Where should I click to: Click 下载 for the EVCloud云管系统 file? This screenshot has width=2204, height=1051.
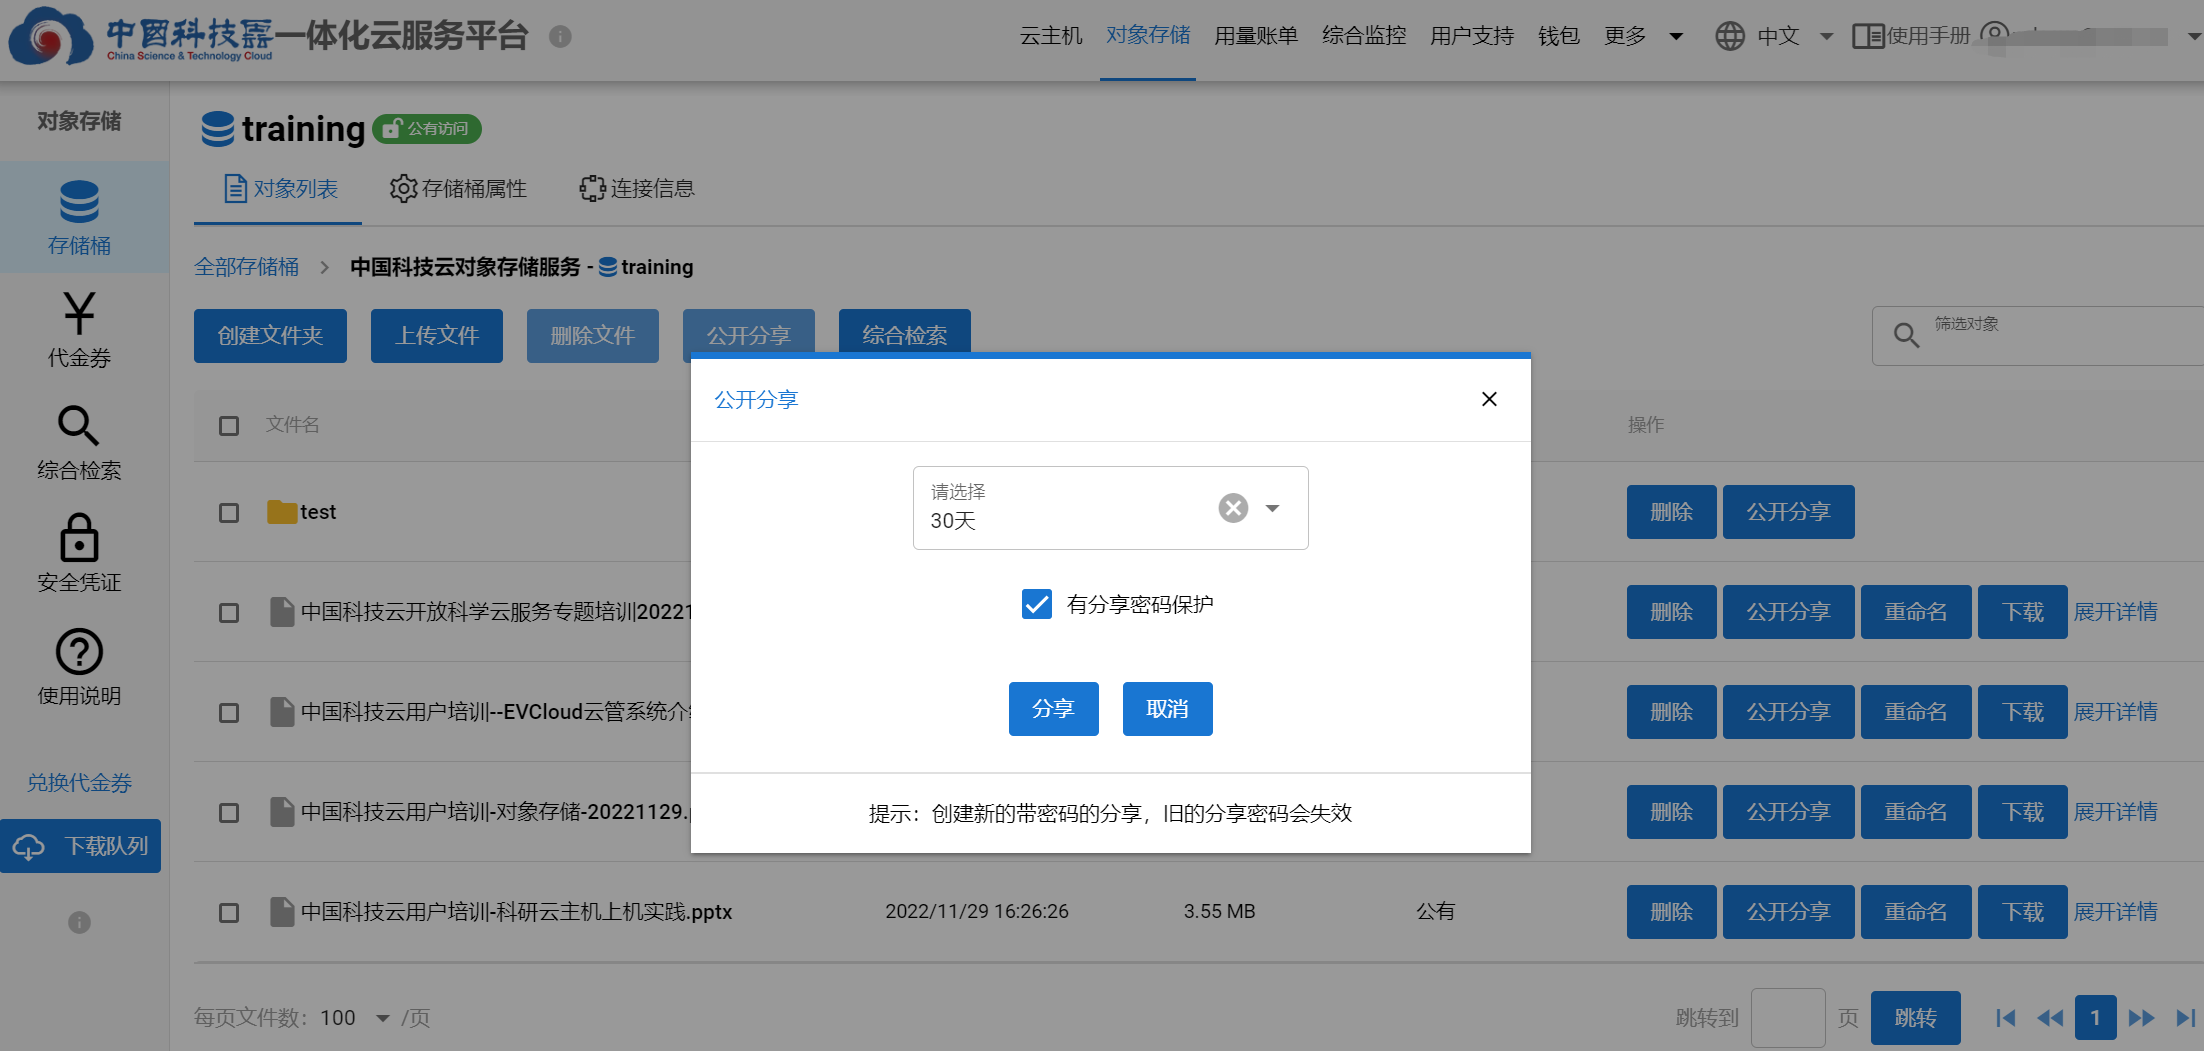point(2022,712)
